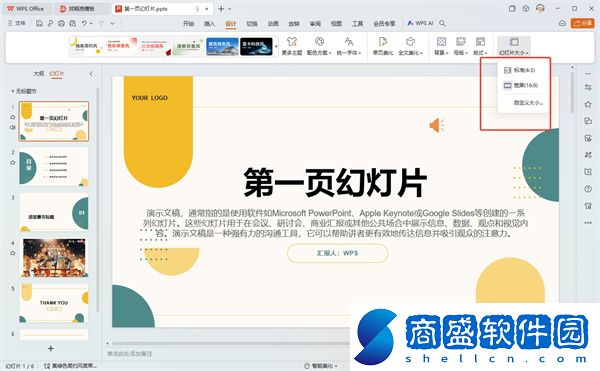Image resolution: width=600 pixels, height=371 pixels.
Task: Click the 单页美化 beautify icon
Action: 383,46
